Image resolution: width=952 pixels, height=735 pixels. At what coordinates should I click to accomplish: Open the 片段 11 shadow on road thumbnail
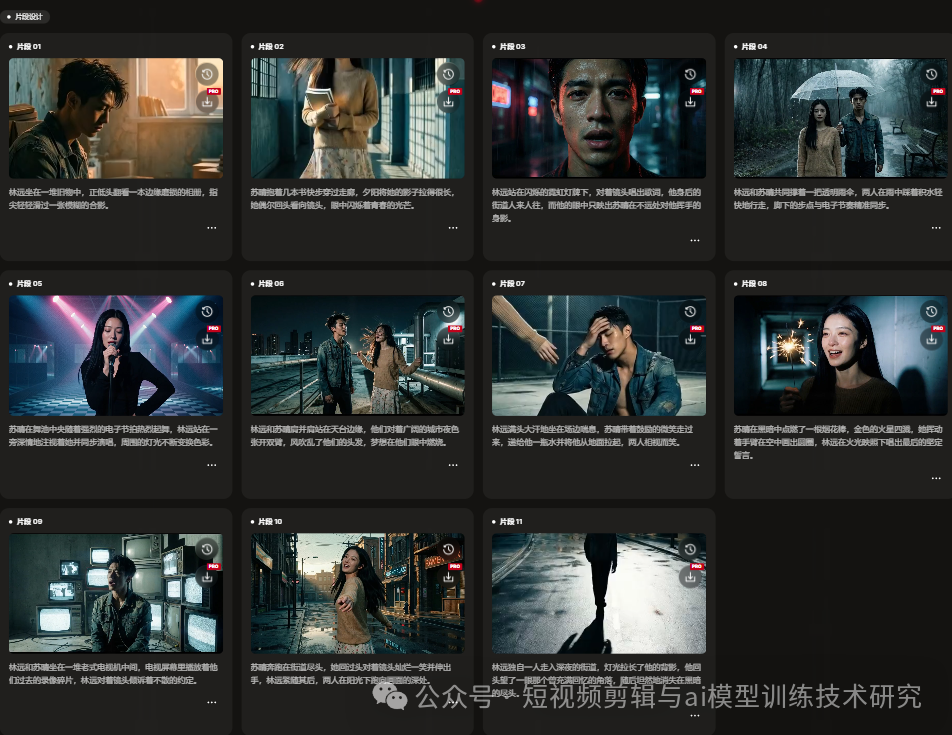[599, 594]
